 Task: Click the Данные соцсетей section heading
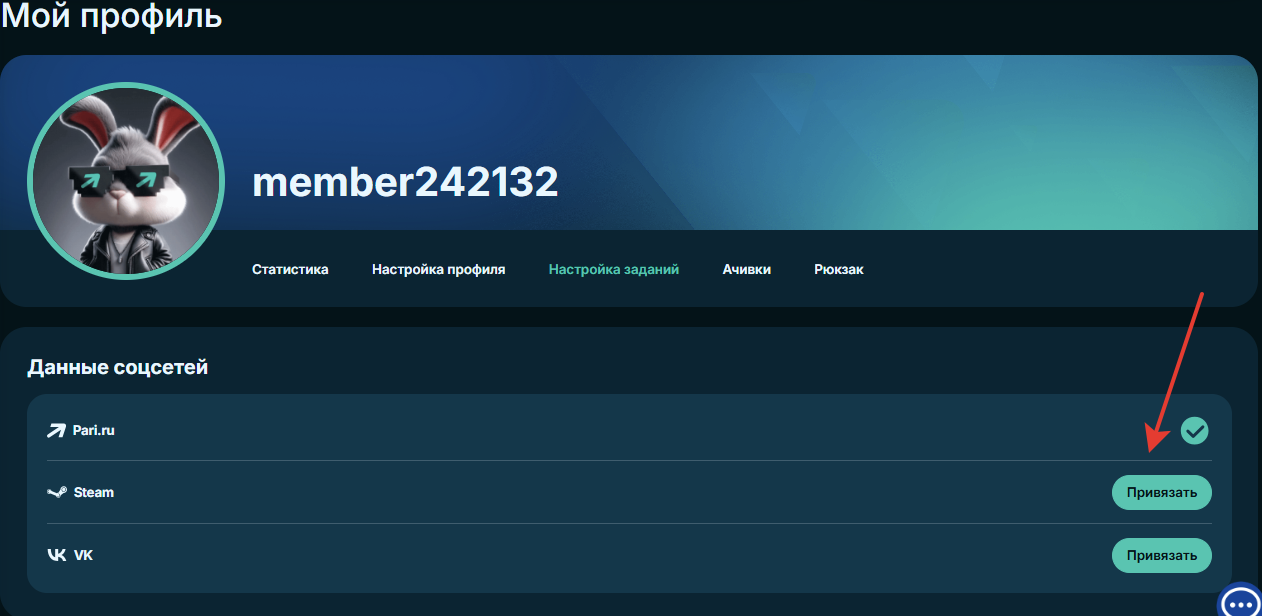117,367
